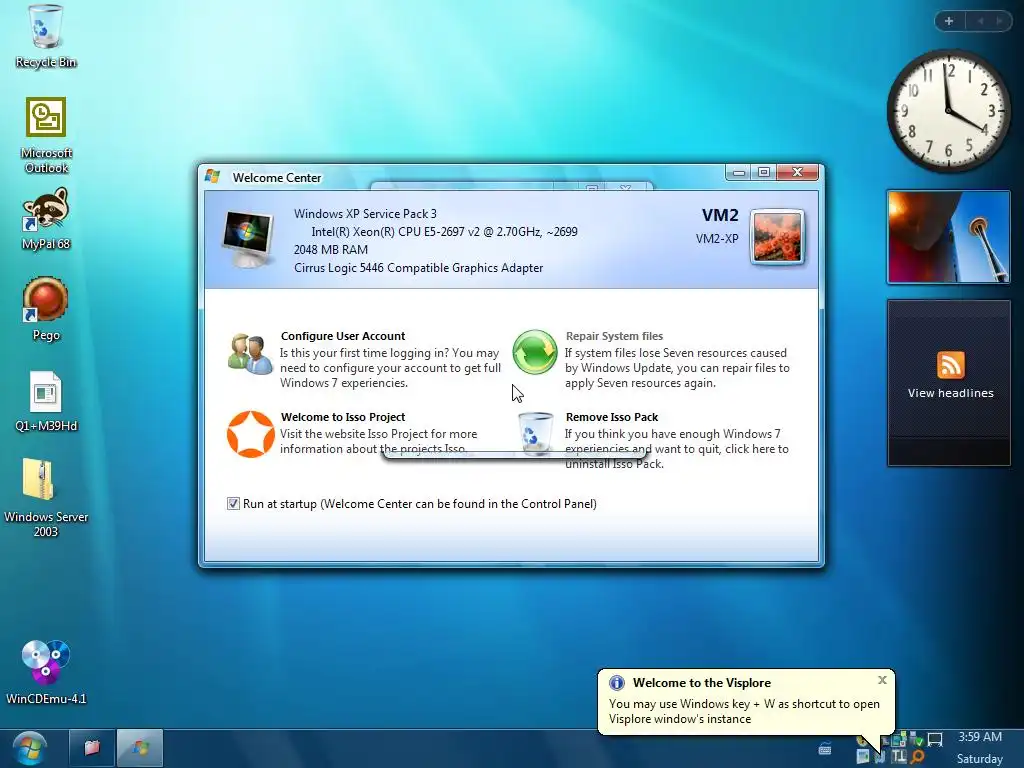The width and height of the screenshot is (1024, 768).
Task: Click the orange magnifier tray icon
Action: [x=917, y=756]
